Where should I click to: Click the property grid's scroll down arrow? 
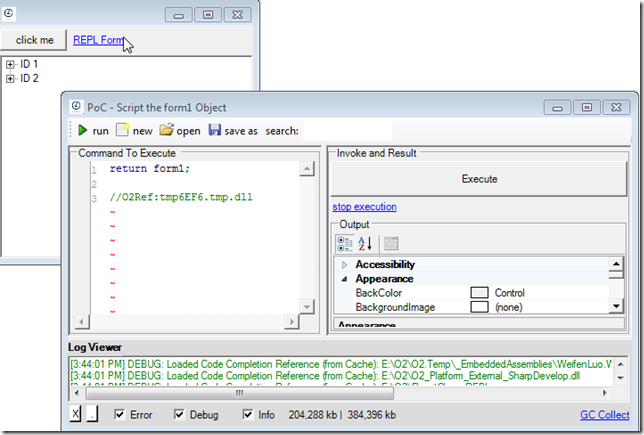[x=616, y=306]
